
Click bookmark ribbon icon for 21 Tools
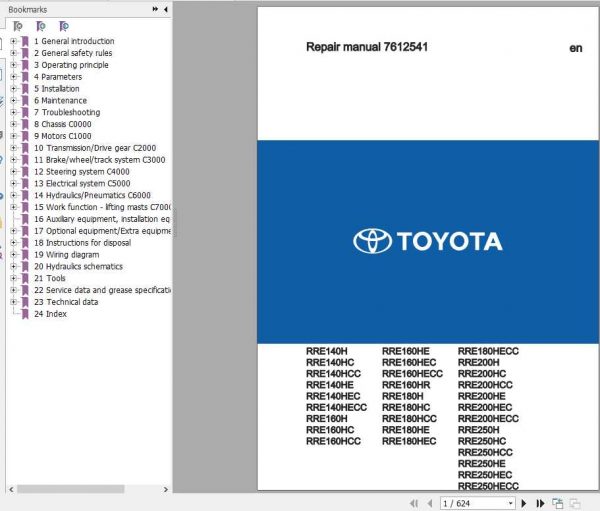[25, 279]
